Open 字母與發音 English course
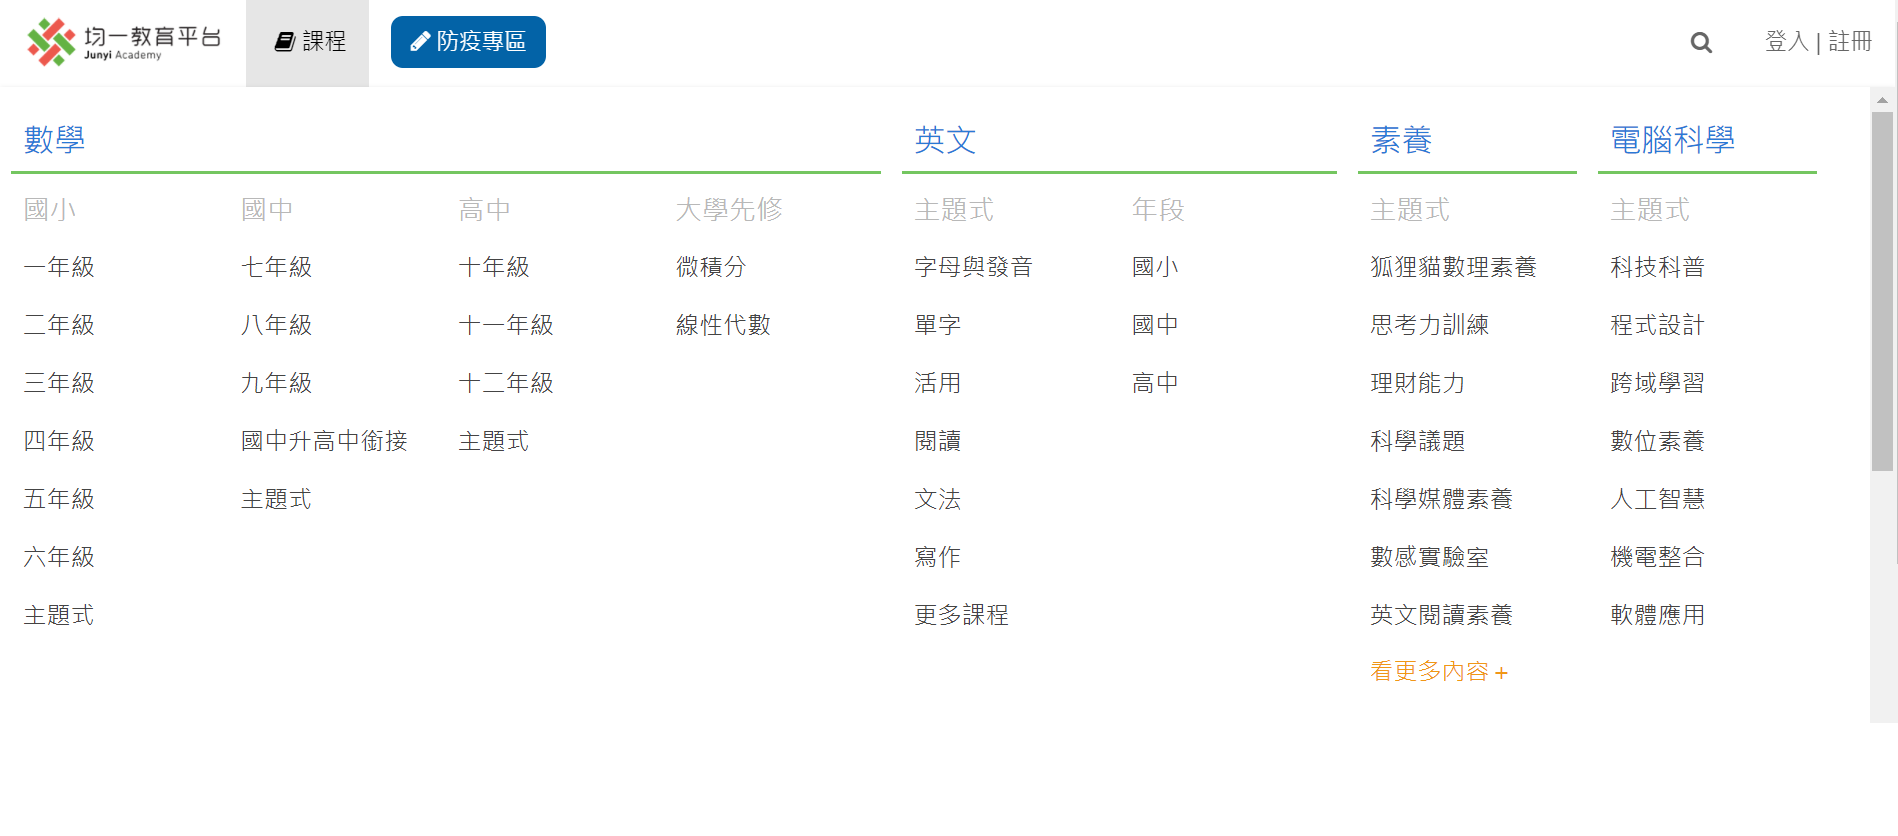Screen dimensions: 1898x836 [973, 267]
